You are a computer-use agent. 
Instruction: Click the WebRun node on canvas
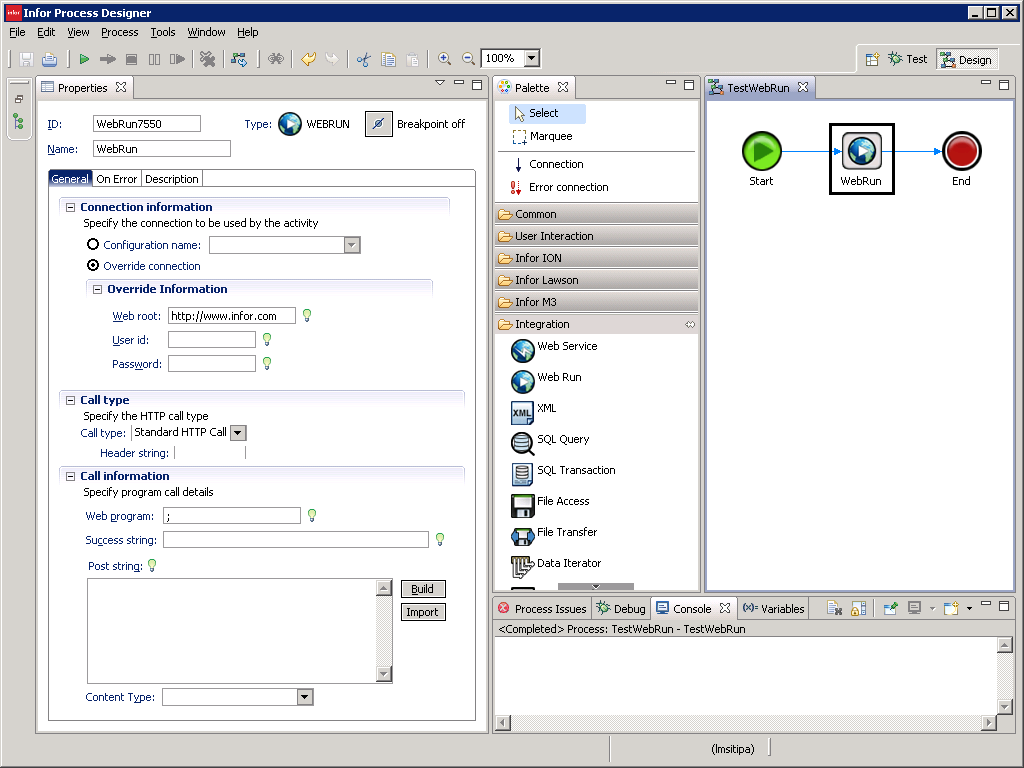[x=861, y=153]
